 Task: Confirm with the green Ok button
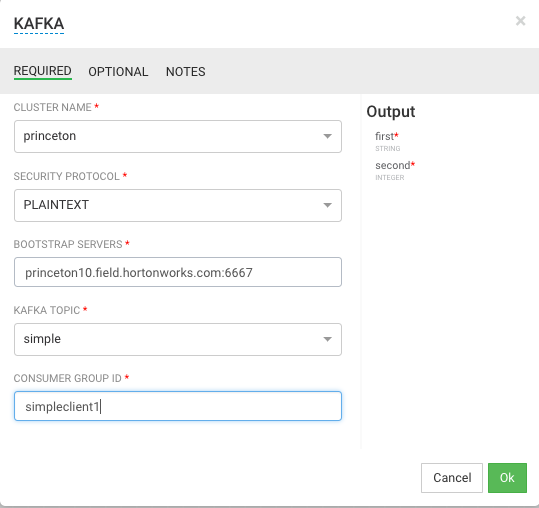click(x=507, y=478)
